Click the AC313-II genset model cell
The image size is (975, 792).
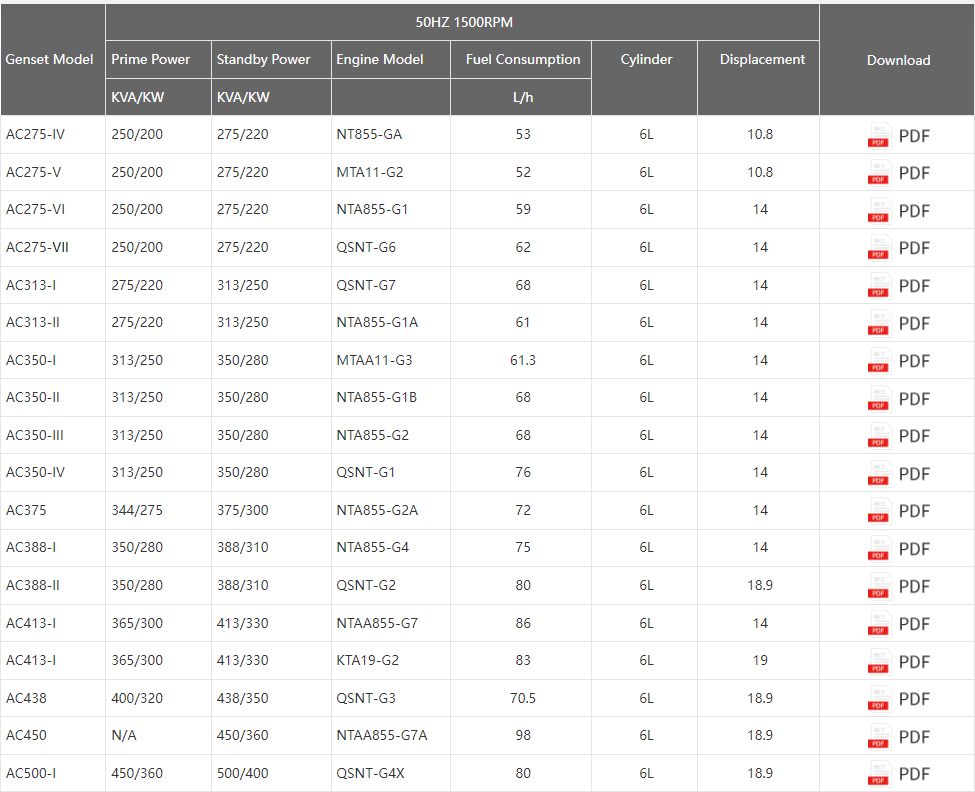tap(53, 323)
